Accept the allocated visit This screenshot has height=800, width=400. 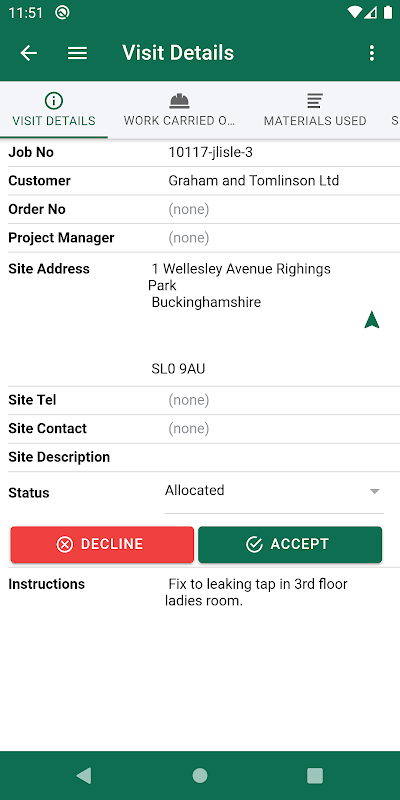pyautogui.click(x=290, y=544)
